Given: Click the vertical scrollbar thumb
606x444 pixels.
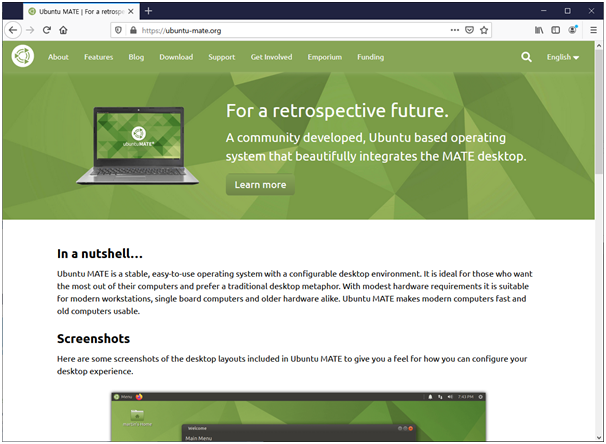Looking at the screenshot, I should pos(599,112).
